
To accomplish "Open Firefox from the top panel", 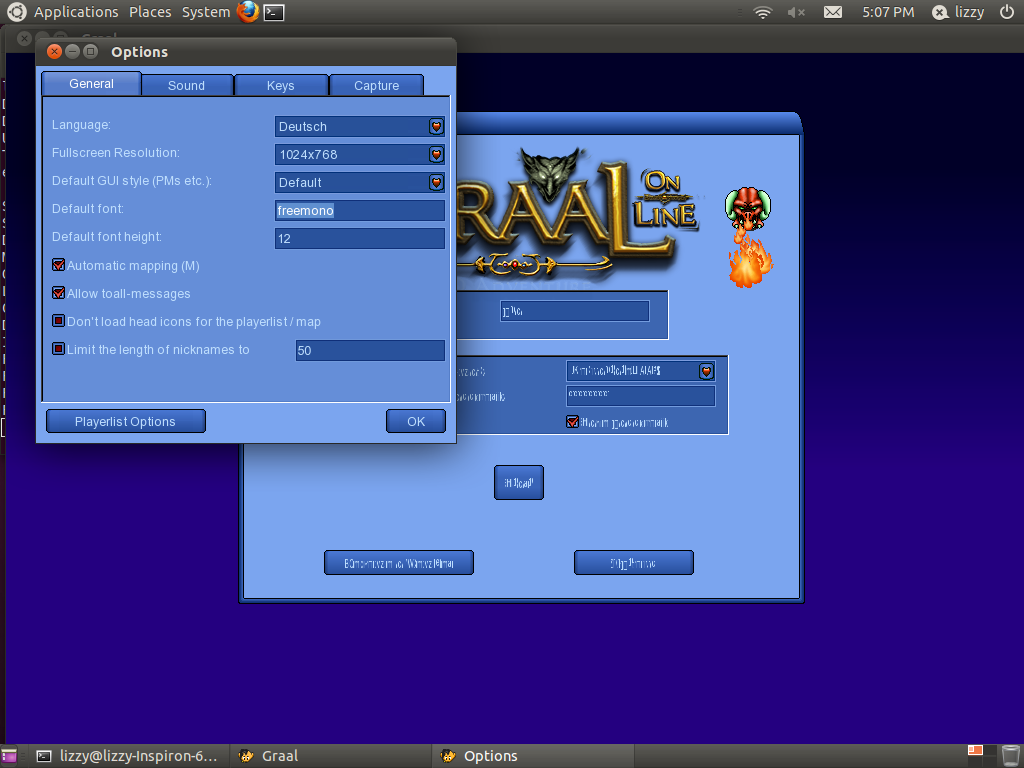I will [247, 12].
